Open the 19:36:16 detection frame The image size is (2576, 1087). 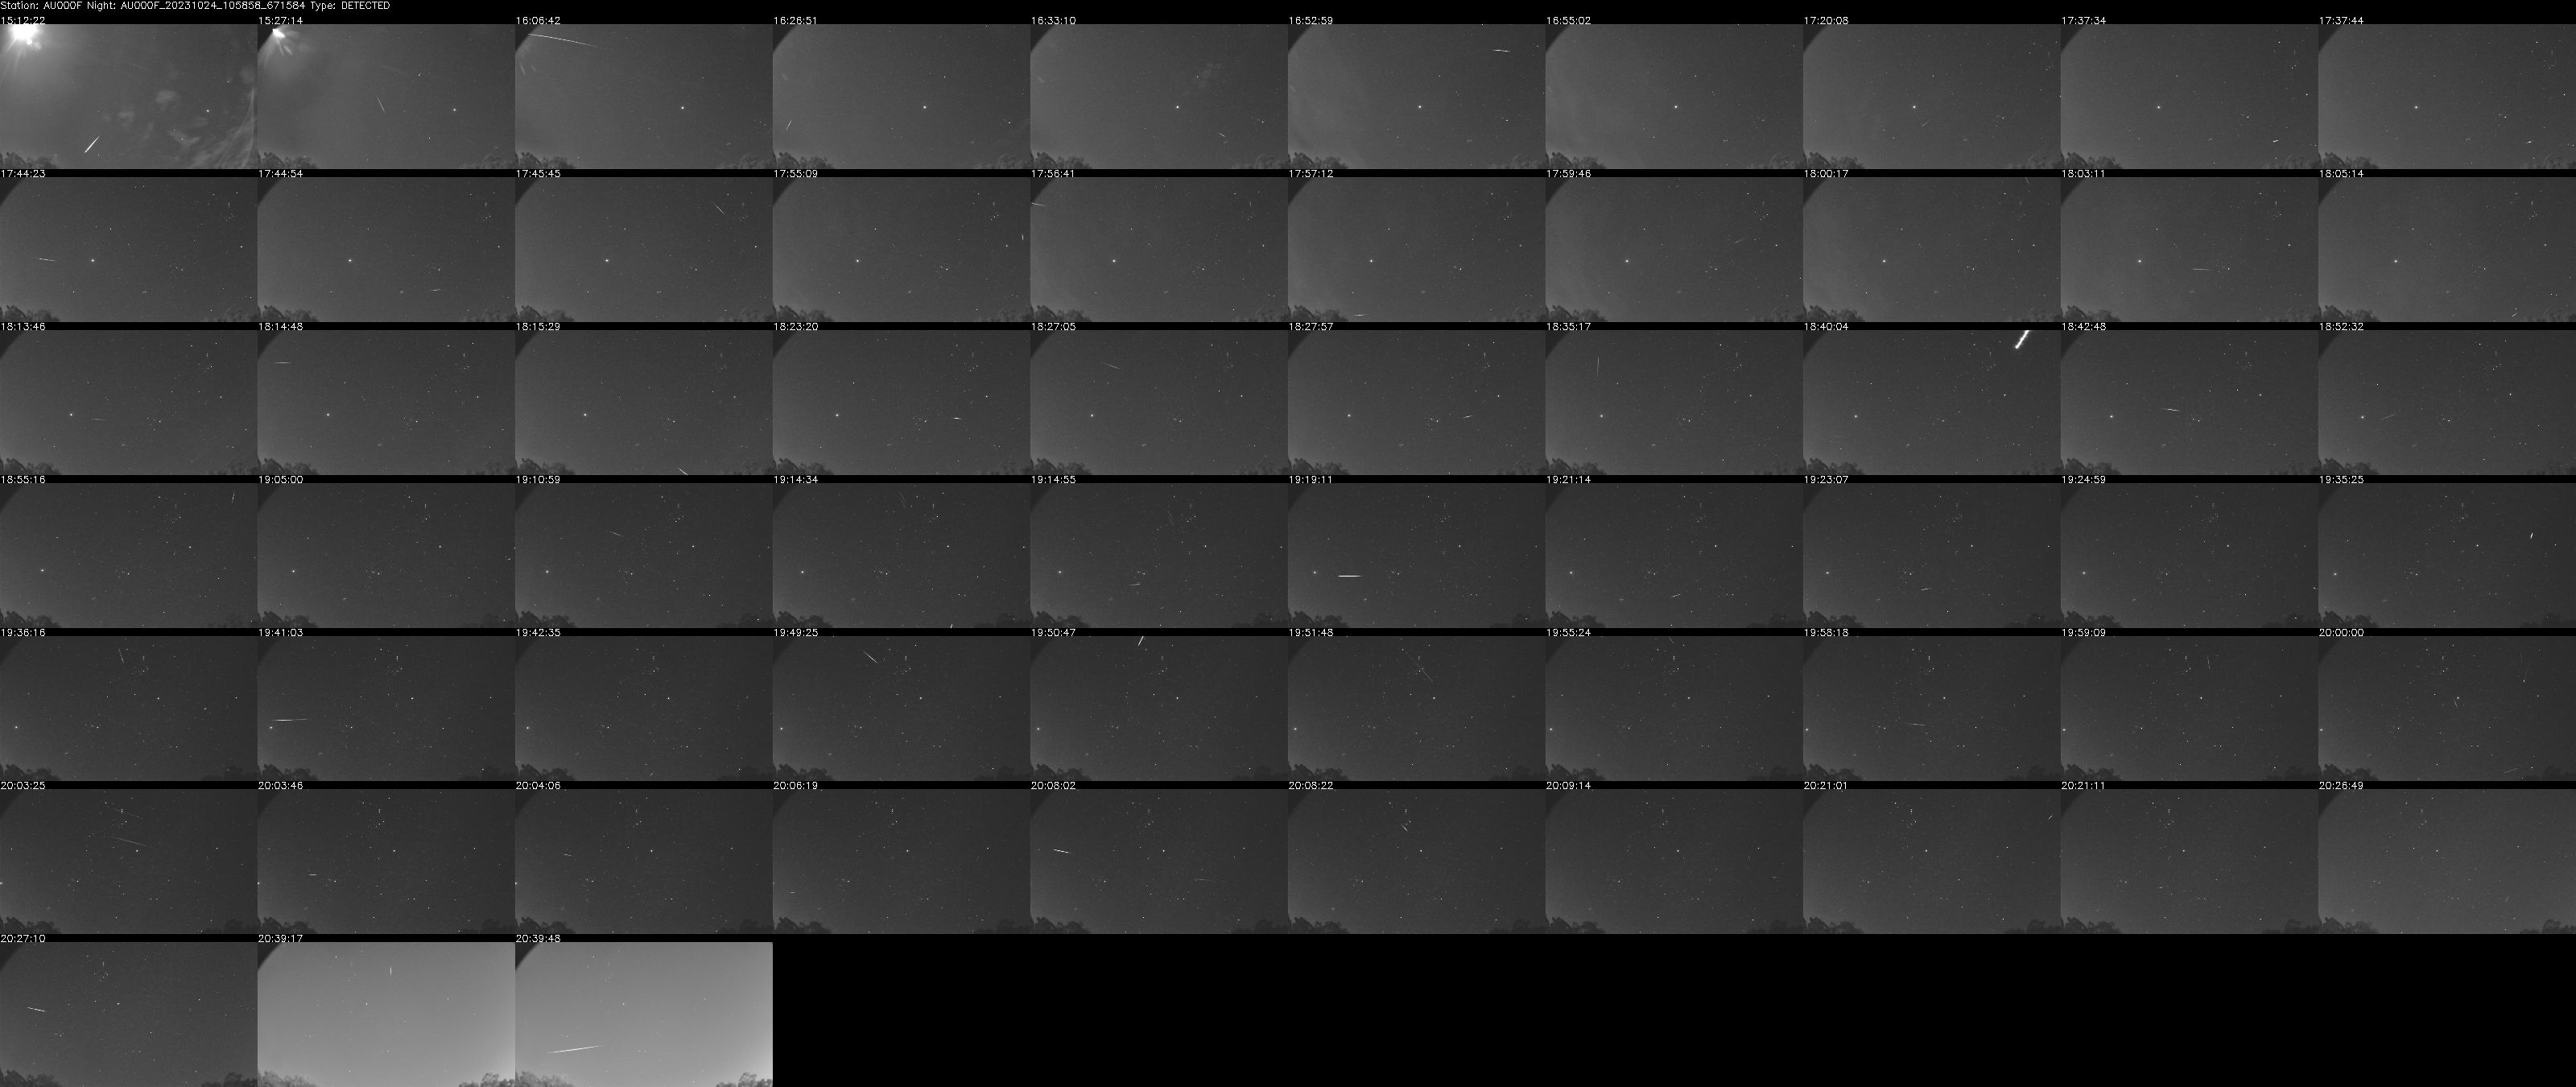[x=128, y=708]
